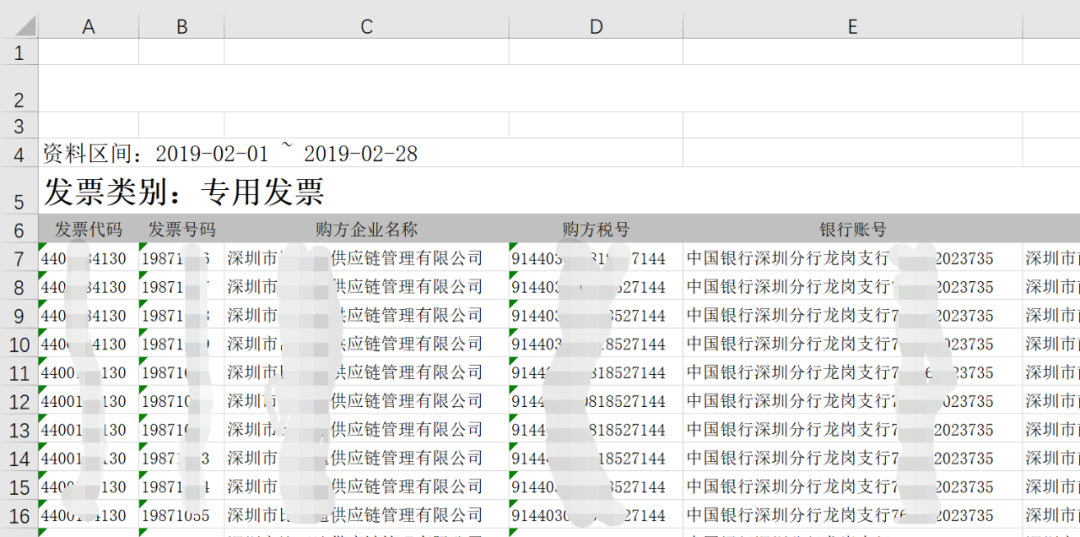Select row 4 header
The width and height of the screenshot is (1080, 537).
coord(19,153)
